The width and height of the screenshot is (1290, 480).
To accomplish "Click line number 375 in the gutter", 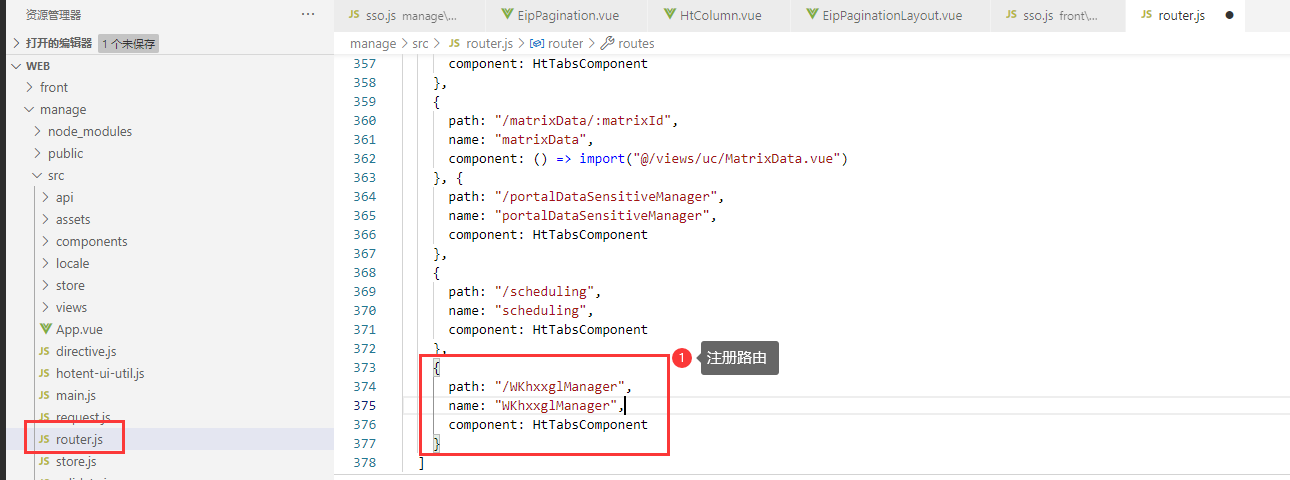I will (x=365, y=405).
